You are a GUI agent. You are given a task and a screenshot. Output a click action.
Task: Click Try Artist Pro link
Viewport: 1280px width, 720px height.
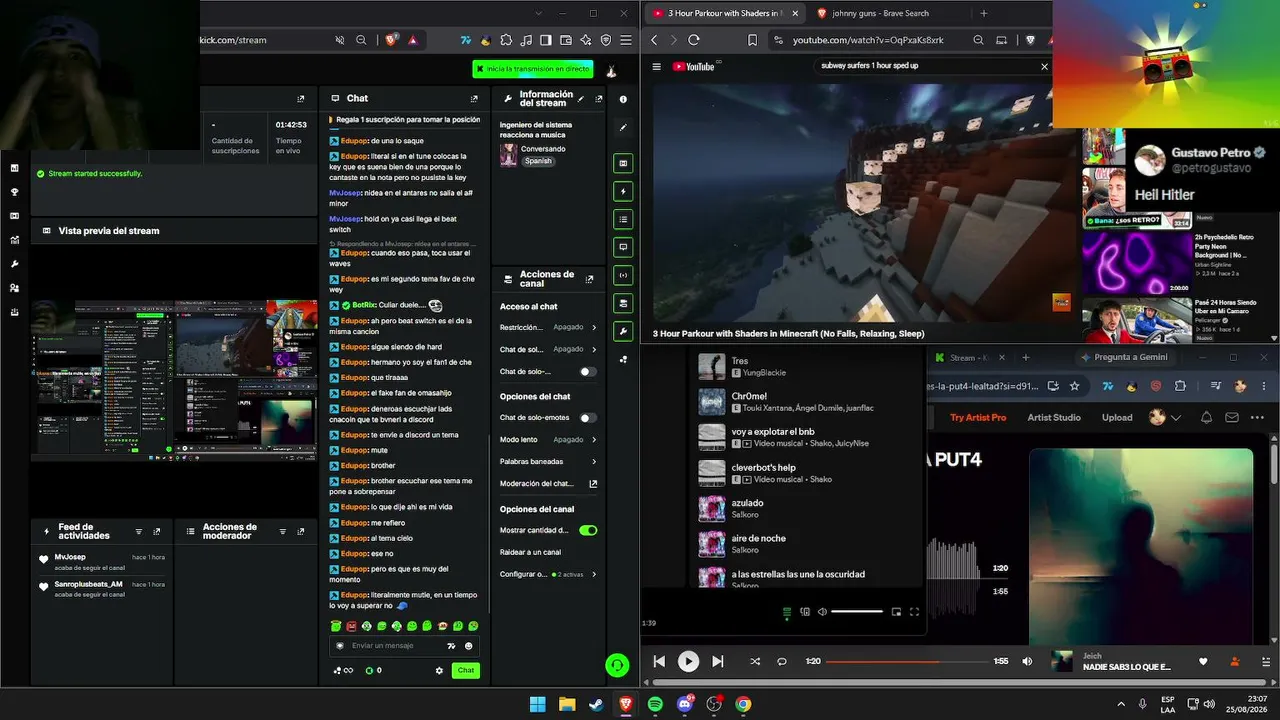pyautogui.click(x=978, y=417)
